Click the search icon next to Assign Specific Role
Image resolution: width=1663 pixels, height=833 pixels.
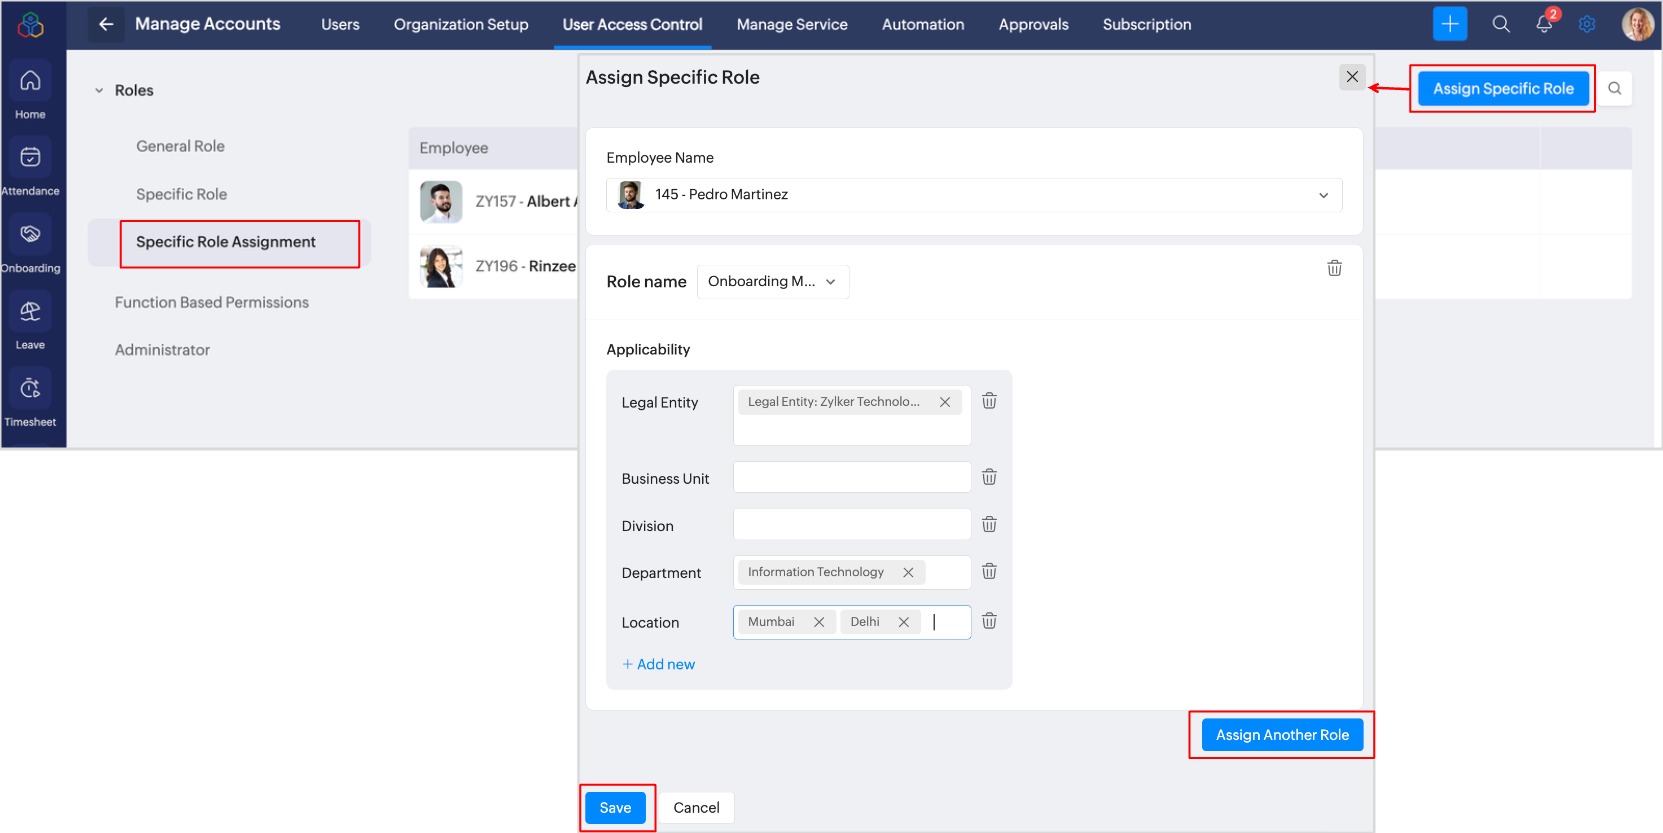(x=1614, y=88)
